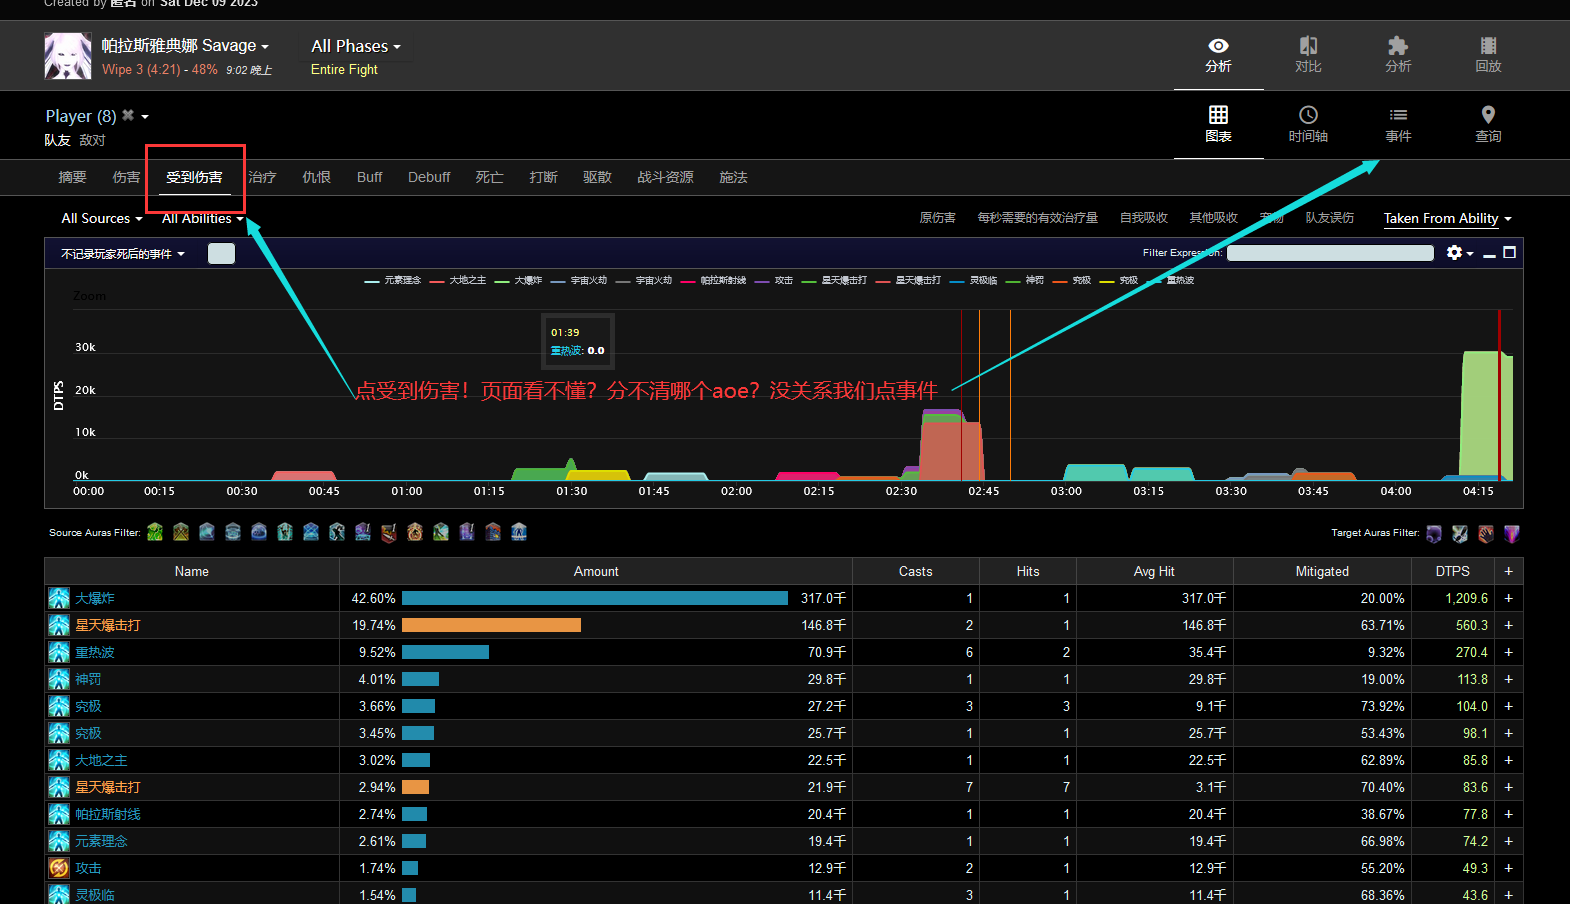
Task: Open the All Sources dropdown
Action: (101, 219)
